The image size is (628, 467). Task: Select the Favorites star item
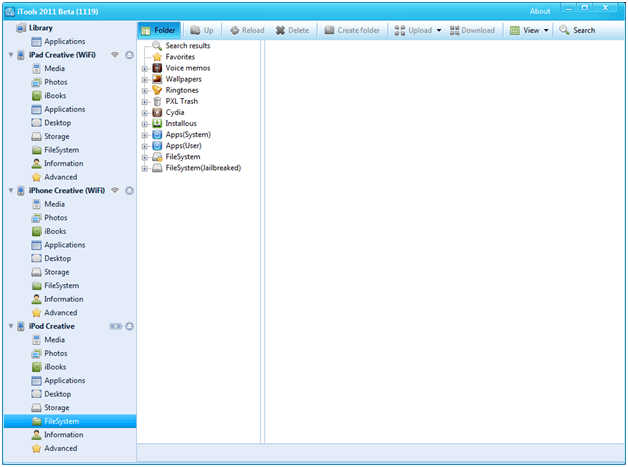click(180, 57)
